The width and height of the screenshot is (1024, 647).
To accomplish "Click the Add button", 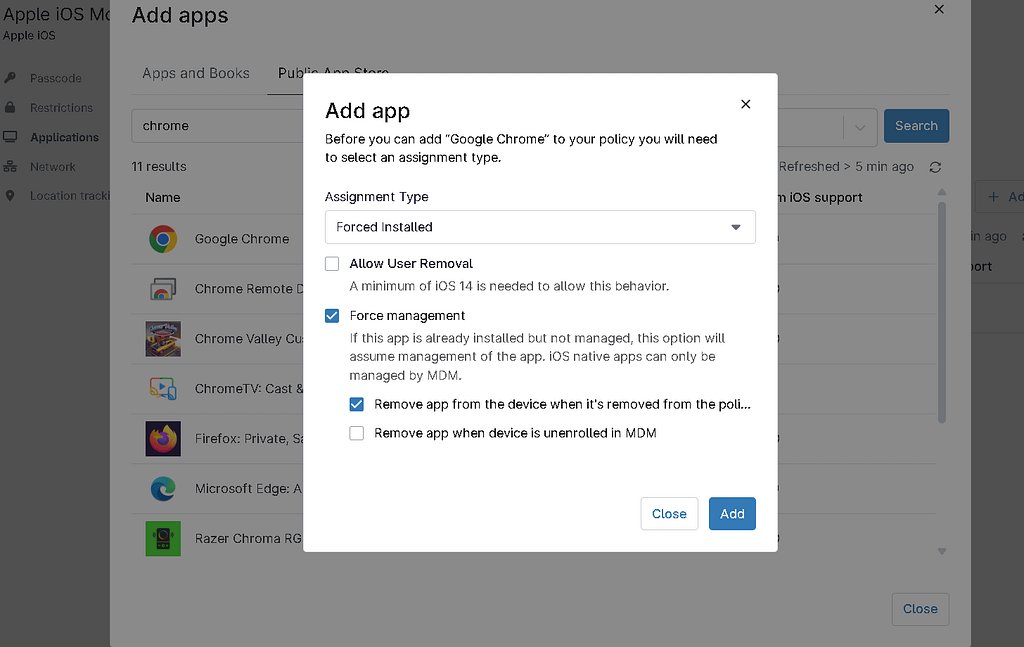I will (732, 513).
